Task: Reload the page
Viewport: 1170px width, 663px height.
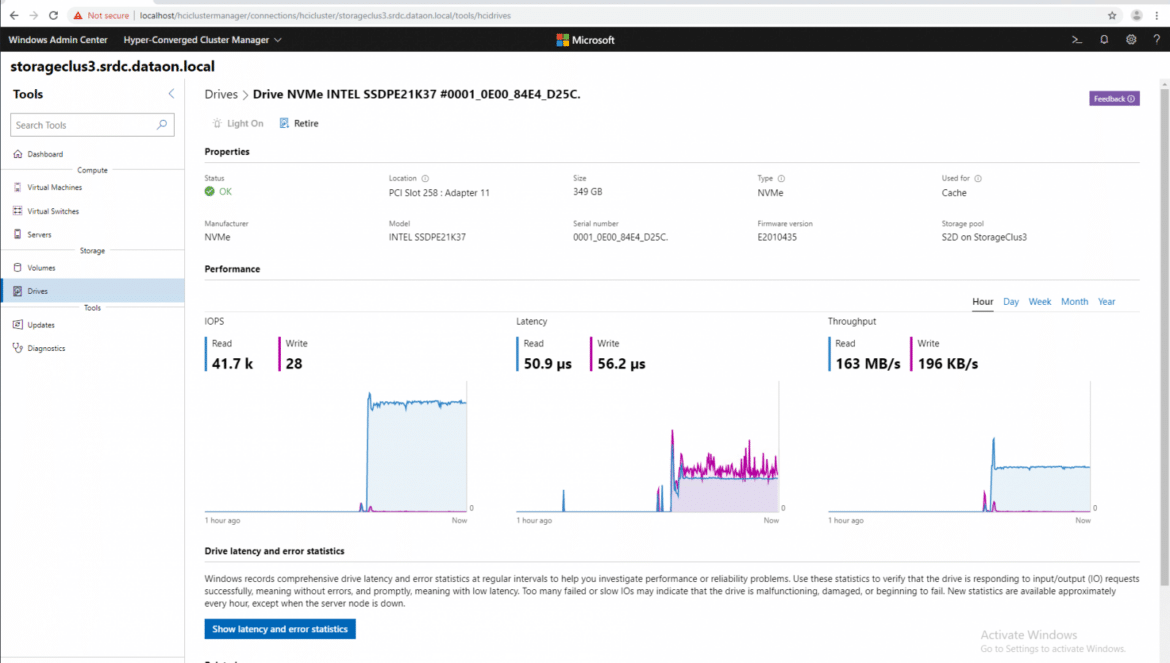Action: coord(53,15)
